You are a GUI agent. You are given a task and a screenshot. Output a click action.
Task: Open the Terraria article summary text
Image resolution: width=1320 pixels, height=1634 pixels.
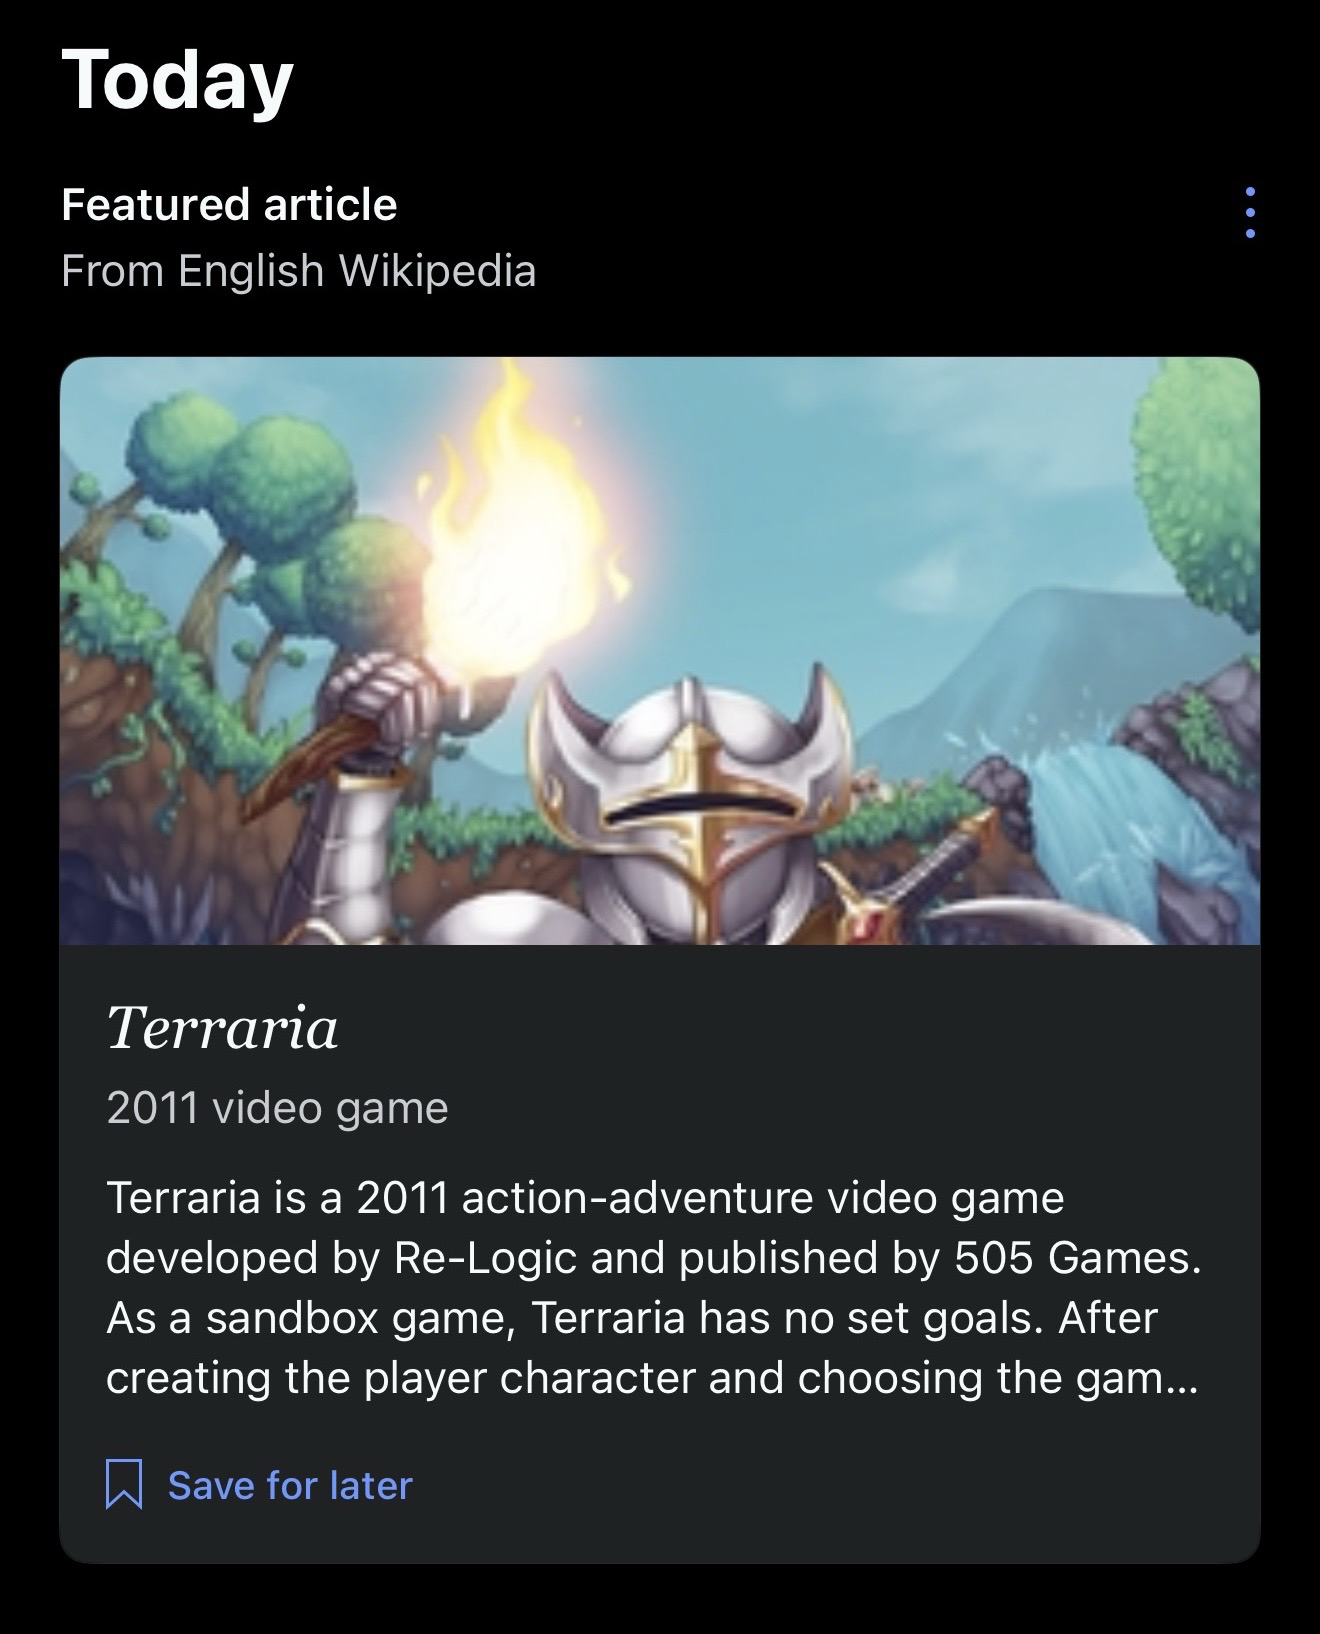coord(652,1288)
